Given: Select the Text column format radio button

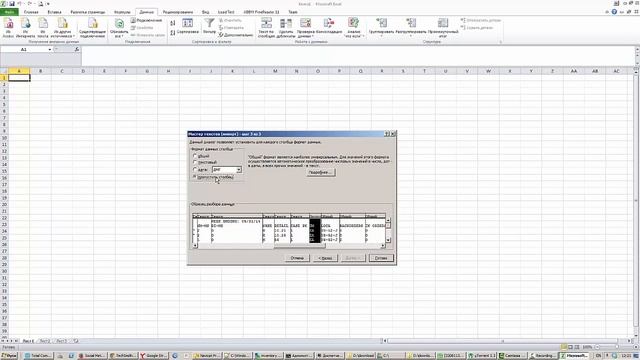Looking at the screenshot, I should 195,162.
